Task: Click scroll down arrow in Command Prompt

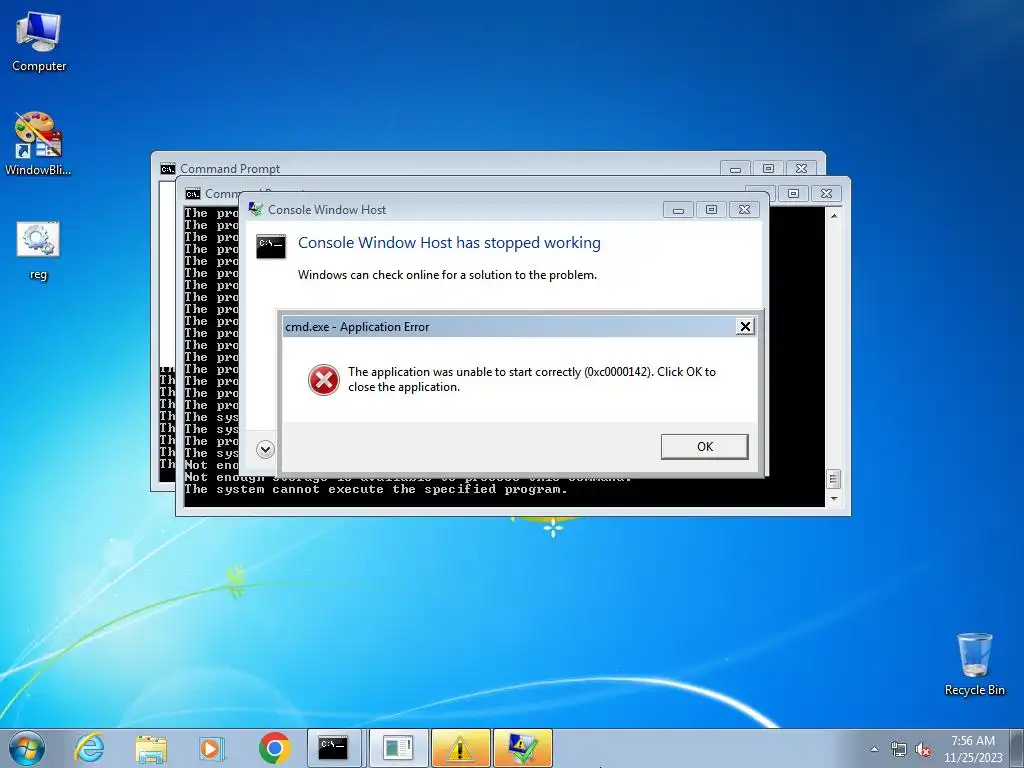Action: tap(834, 499)
